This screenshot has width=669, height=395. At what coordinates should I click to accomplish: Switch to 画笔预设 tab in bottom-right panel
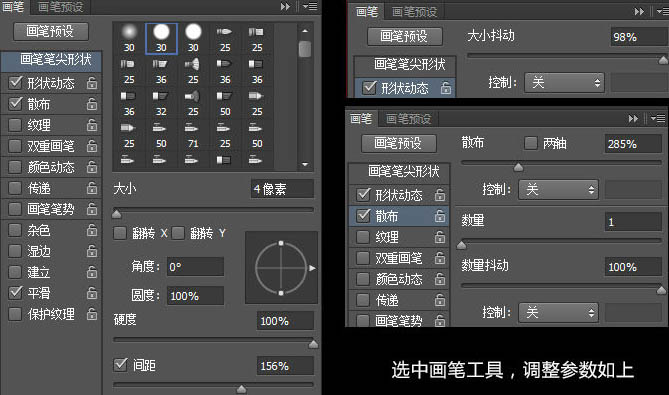click(x=408, y=119)
